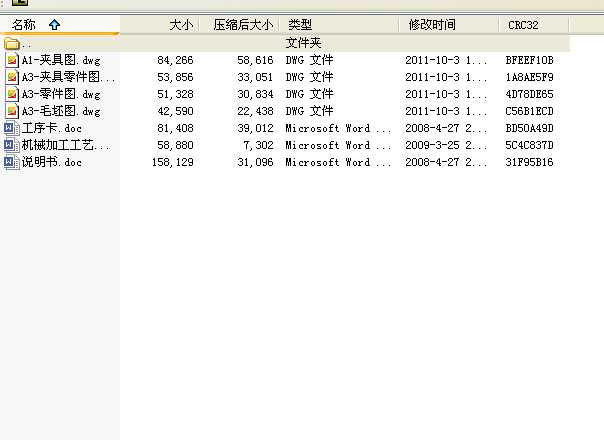Click size value 84,266

(x=175, y=60)
